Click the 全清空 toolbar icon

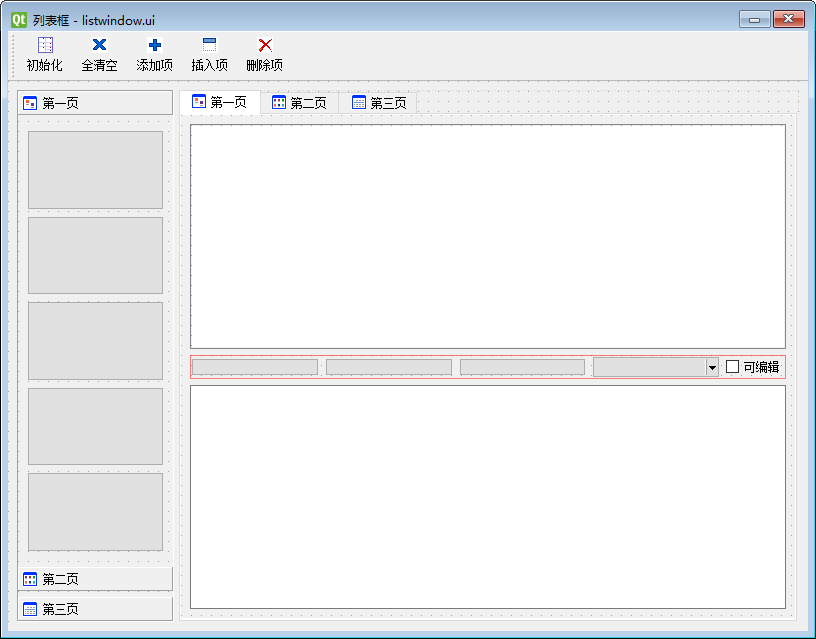point(99,45)
